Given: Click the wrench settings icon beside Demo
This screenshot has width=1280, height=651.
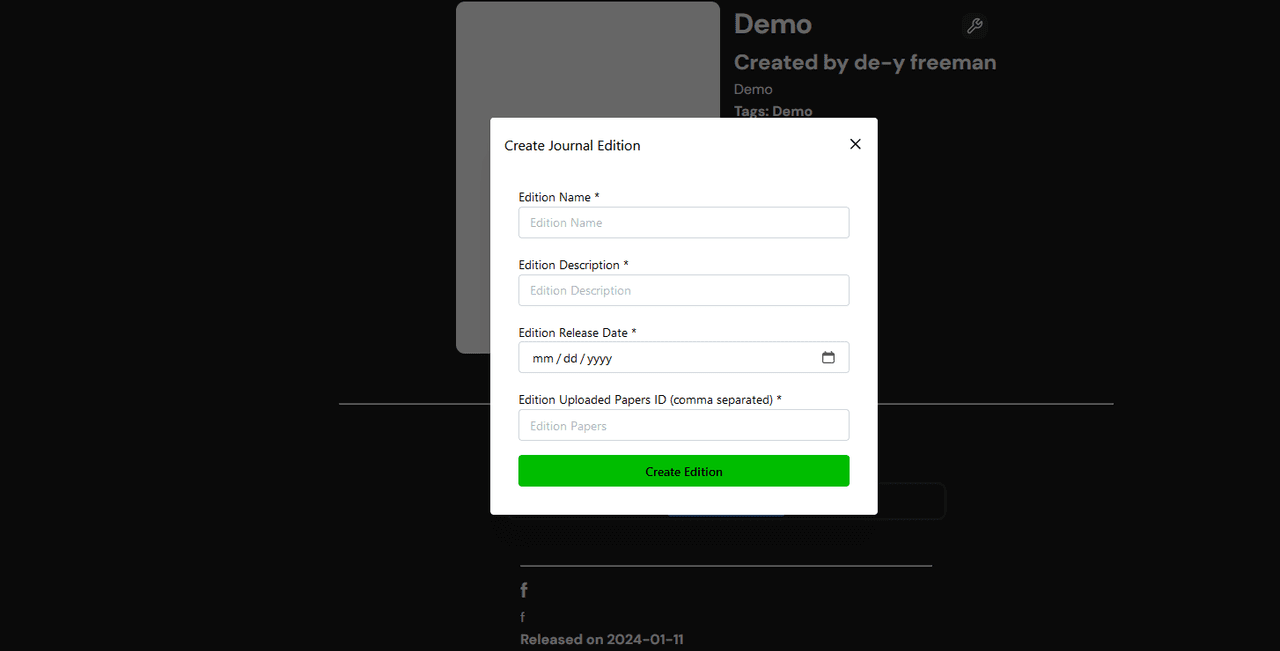Looking at the screenshot, I should [x=974, y=26].
